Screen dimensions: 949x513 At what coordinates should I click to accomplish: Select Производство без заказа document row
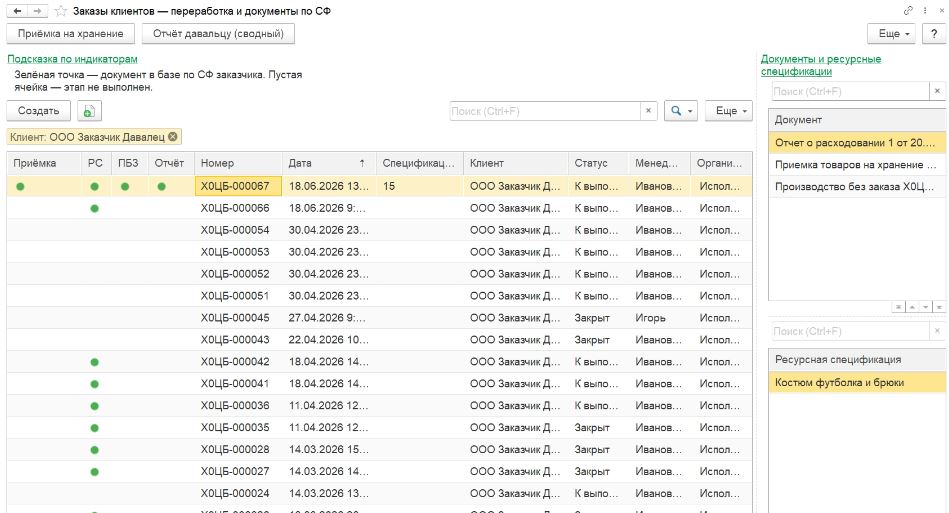tap(857, 186)
